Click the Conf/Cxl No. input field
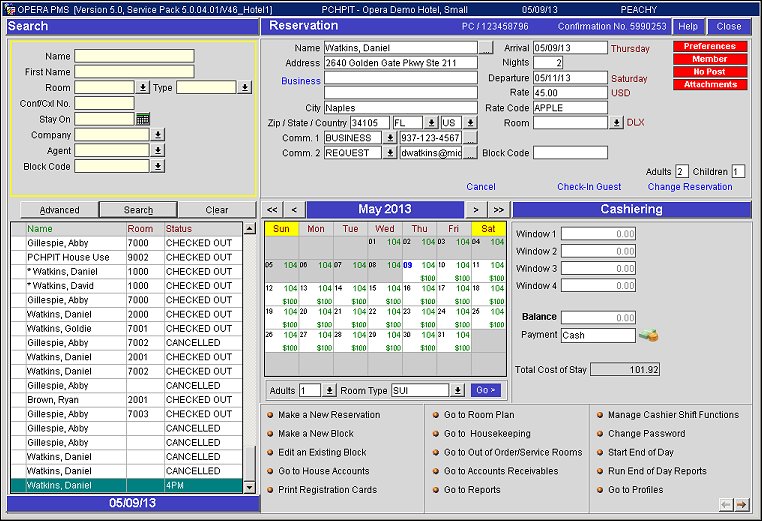 click(104, 103)
